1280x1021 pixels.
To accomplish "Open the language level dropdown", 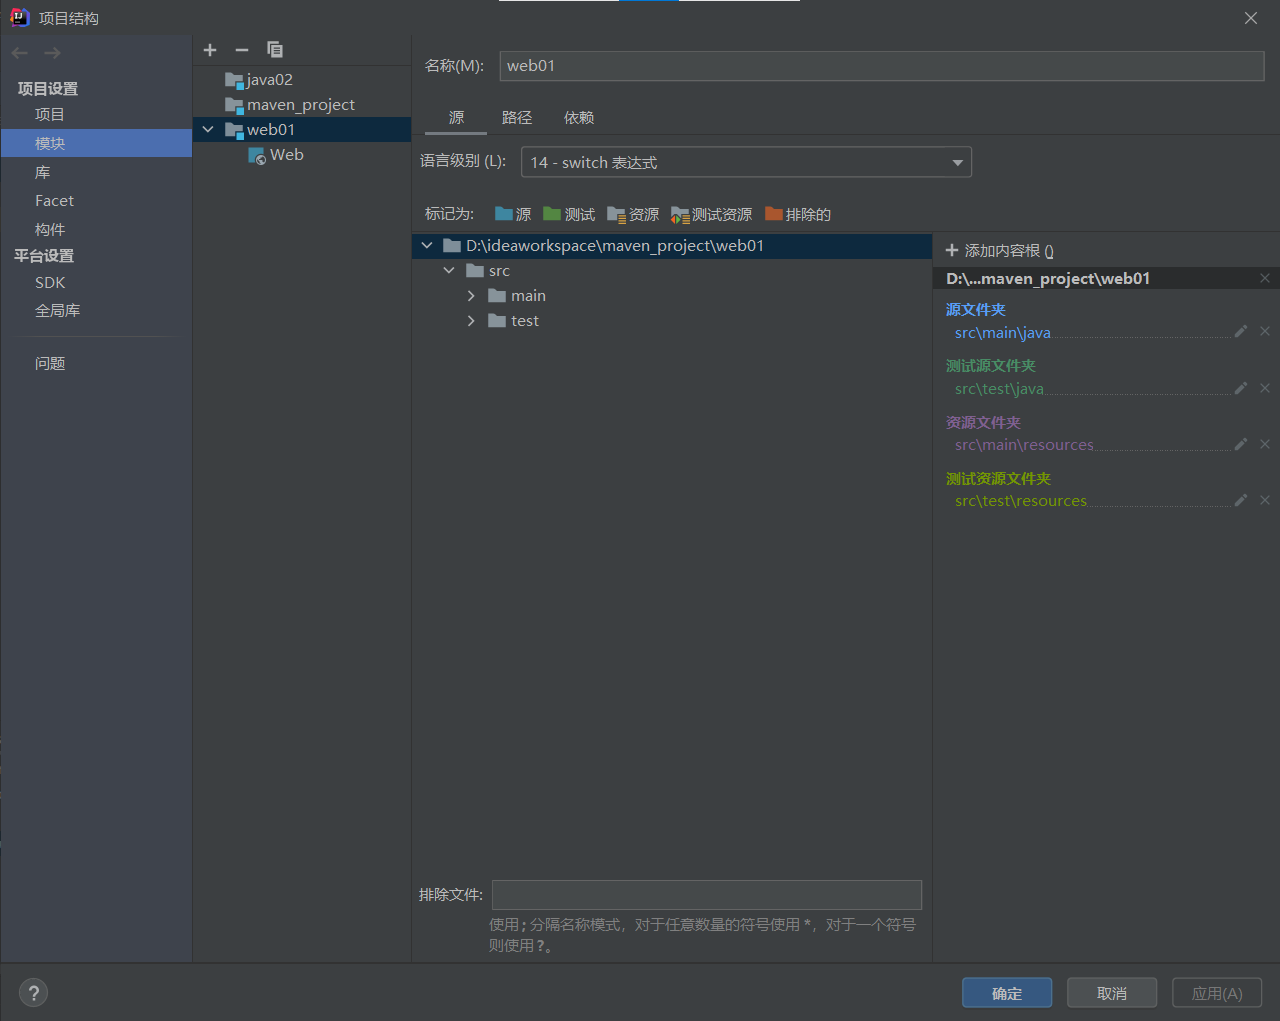I will click(x=746, y=162).
